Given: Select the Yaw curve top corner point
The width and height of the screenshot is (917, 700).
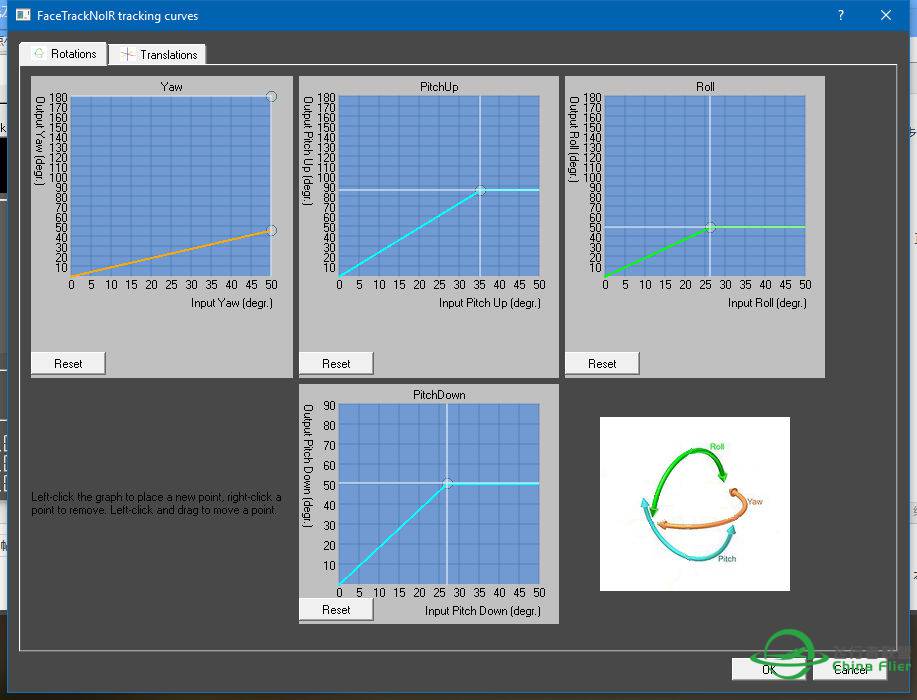Looking at the screenshot, I should [x=271, y=96].
